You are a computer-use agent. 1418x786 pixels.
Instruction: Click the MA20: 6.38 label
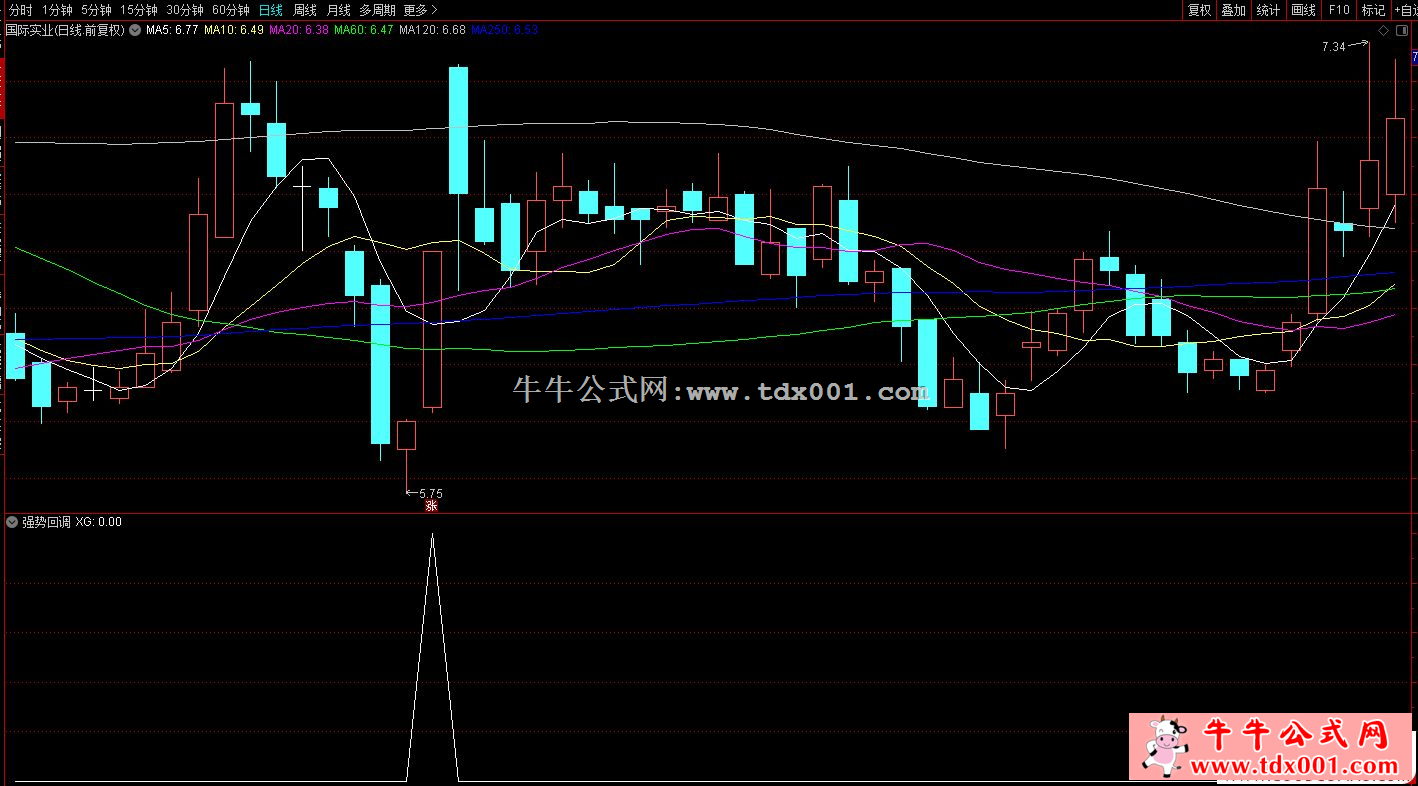299,30
